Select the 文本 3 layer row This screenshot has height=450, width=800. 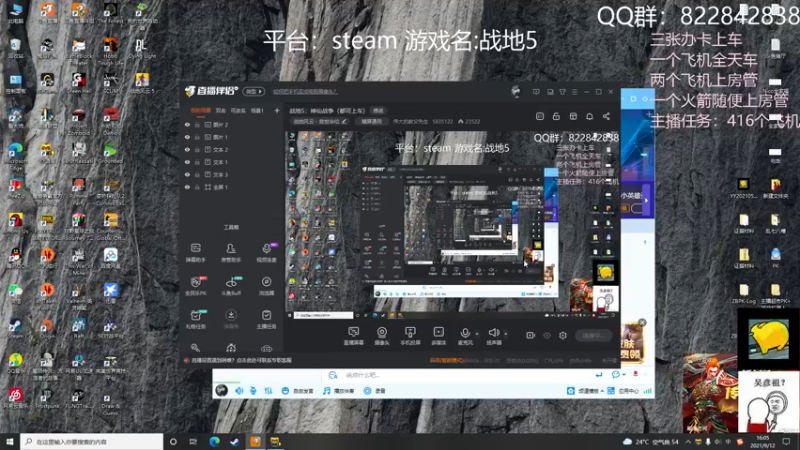232,174
